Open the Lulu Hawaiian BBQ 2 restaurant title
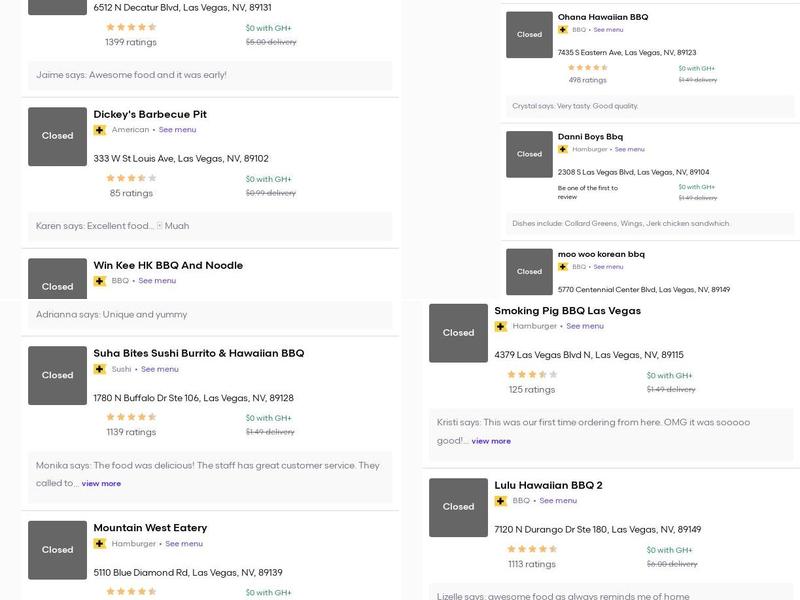The width and height of the screenshot is (800, 600). 548,485
